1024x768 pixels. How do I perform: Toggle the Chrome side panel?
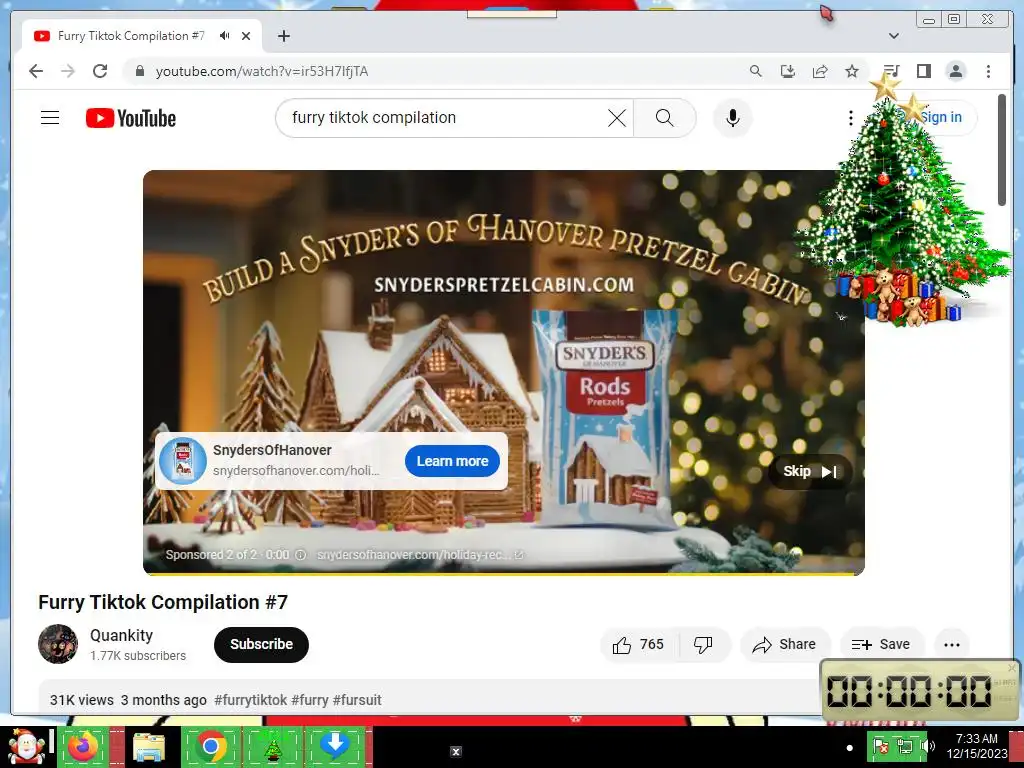[x=923, y=71]
